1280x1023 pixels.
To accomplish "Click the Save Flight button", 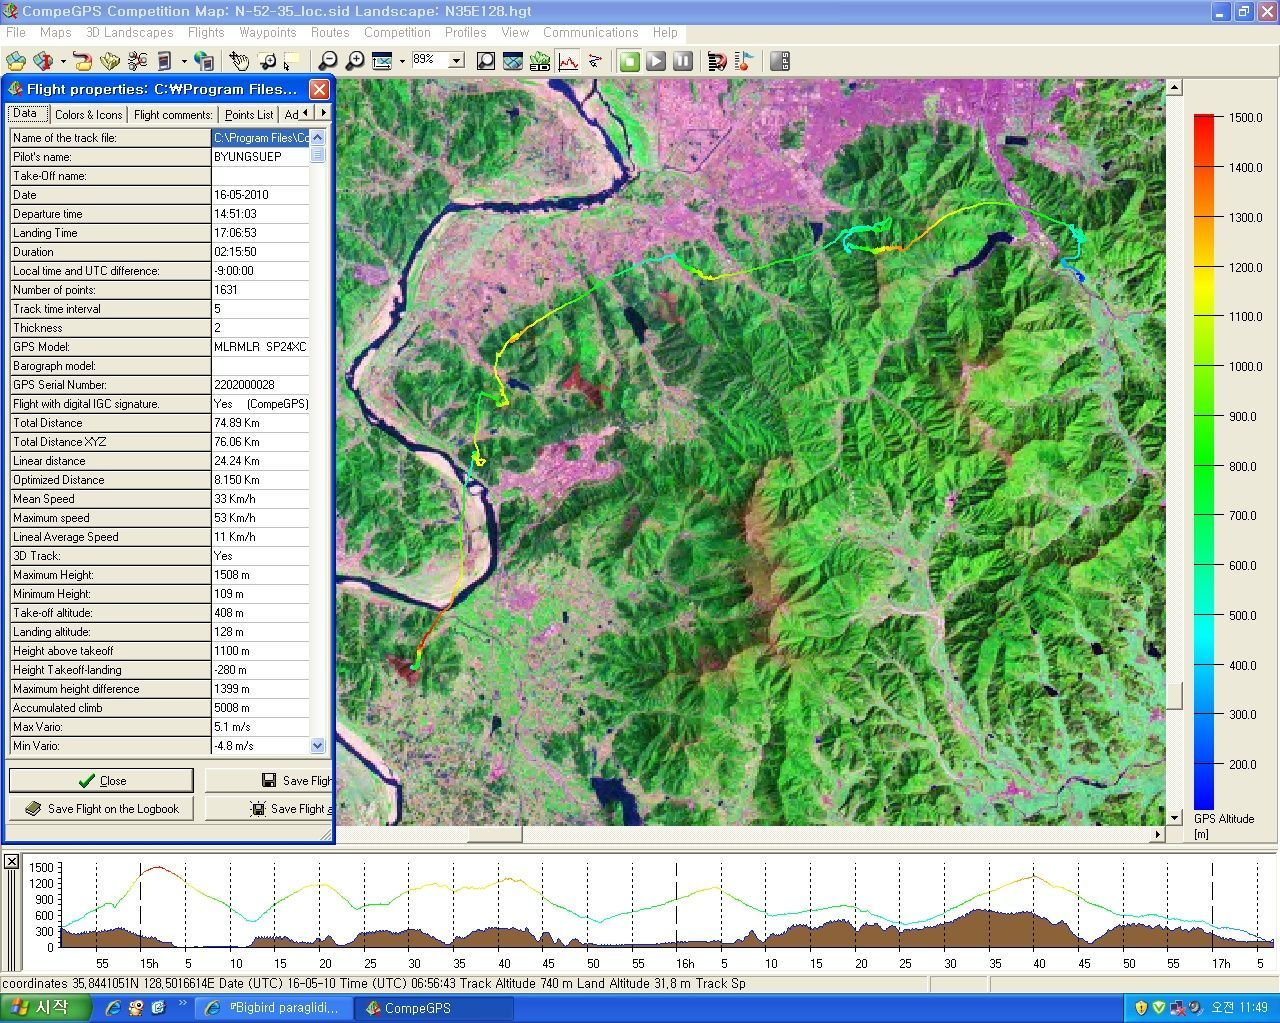I will click(x=268, y=780).
